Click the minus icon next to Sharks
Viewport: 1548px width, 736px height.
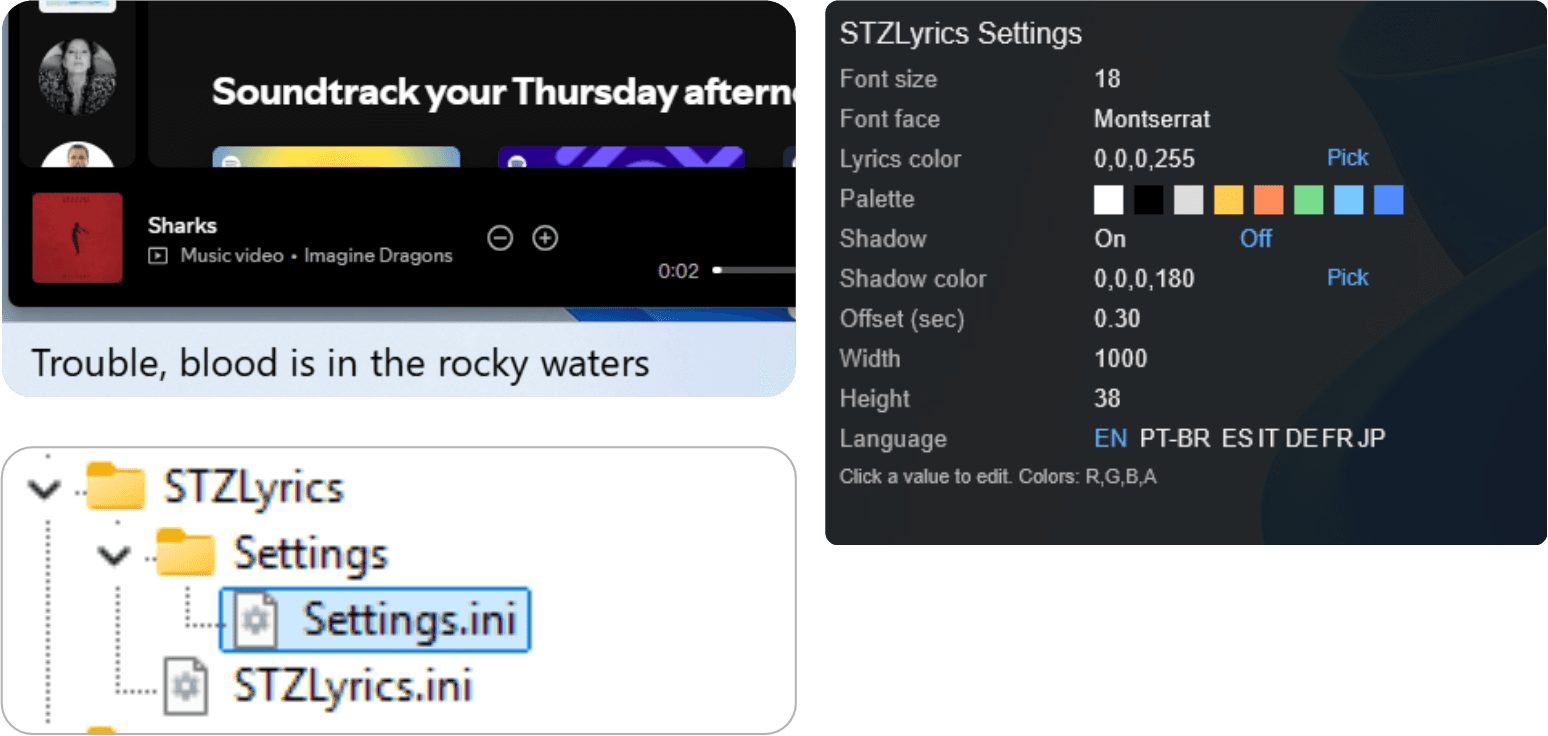pos(500,238)
